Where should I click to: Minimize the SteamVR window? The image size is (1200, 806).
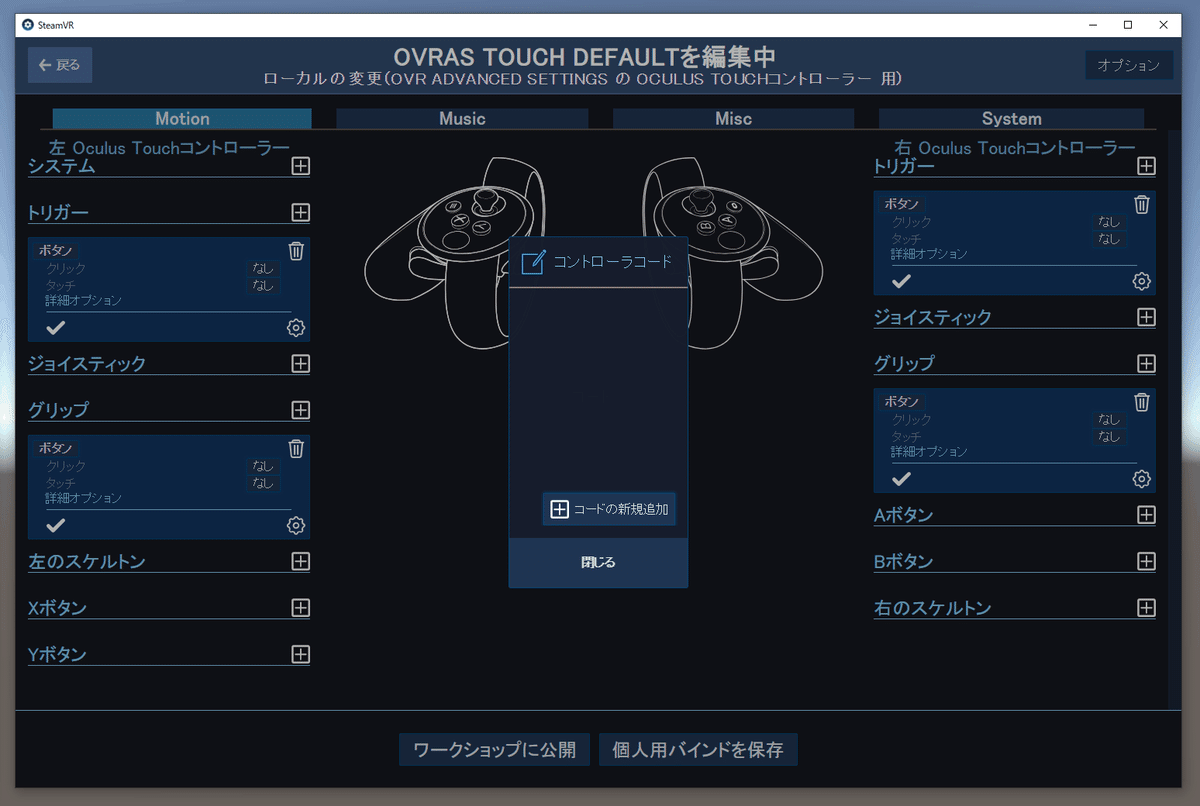point(1092,24)
